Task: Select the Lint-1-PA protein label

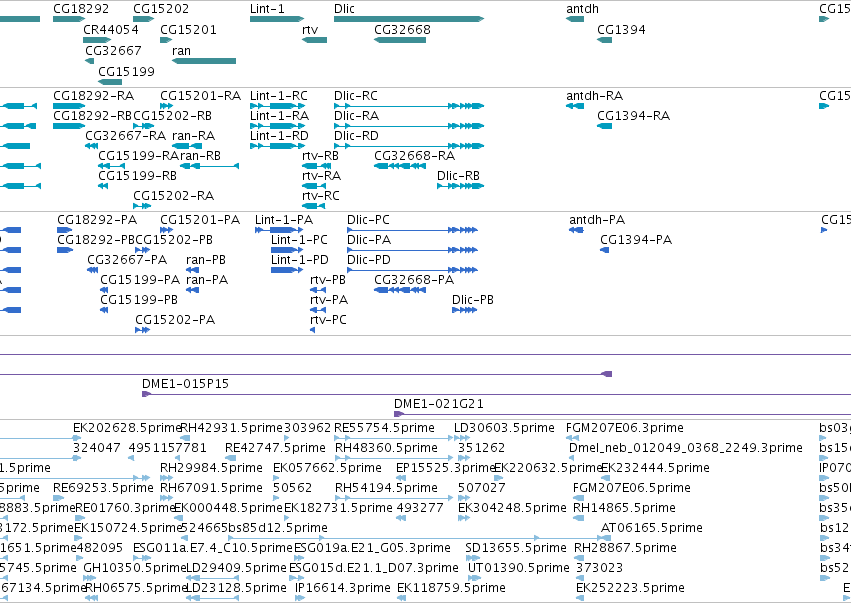Action: [x=284, y=220]
